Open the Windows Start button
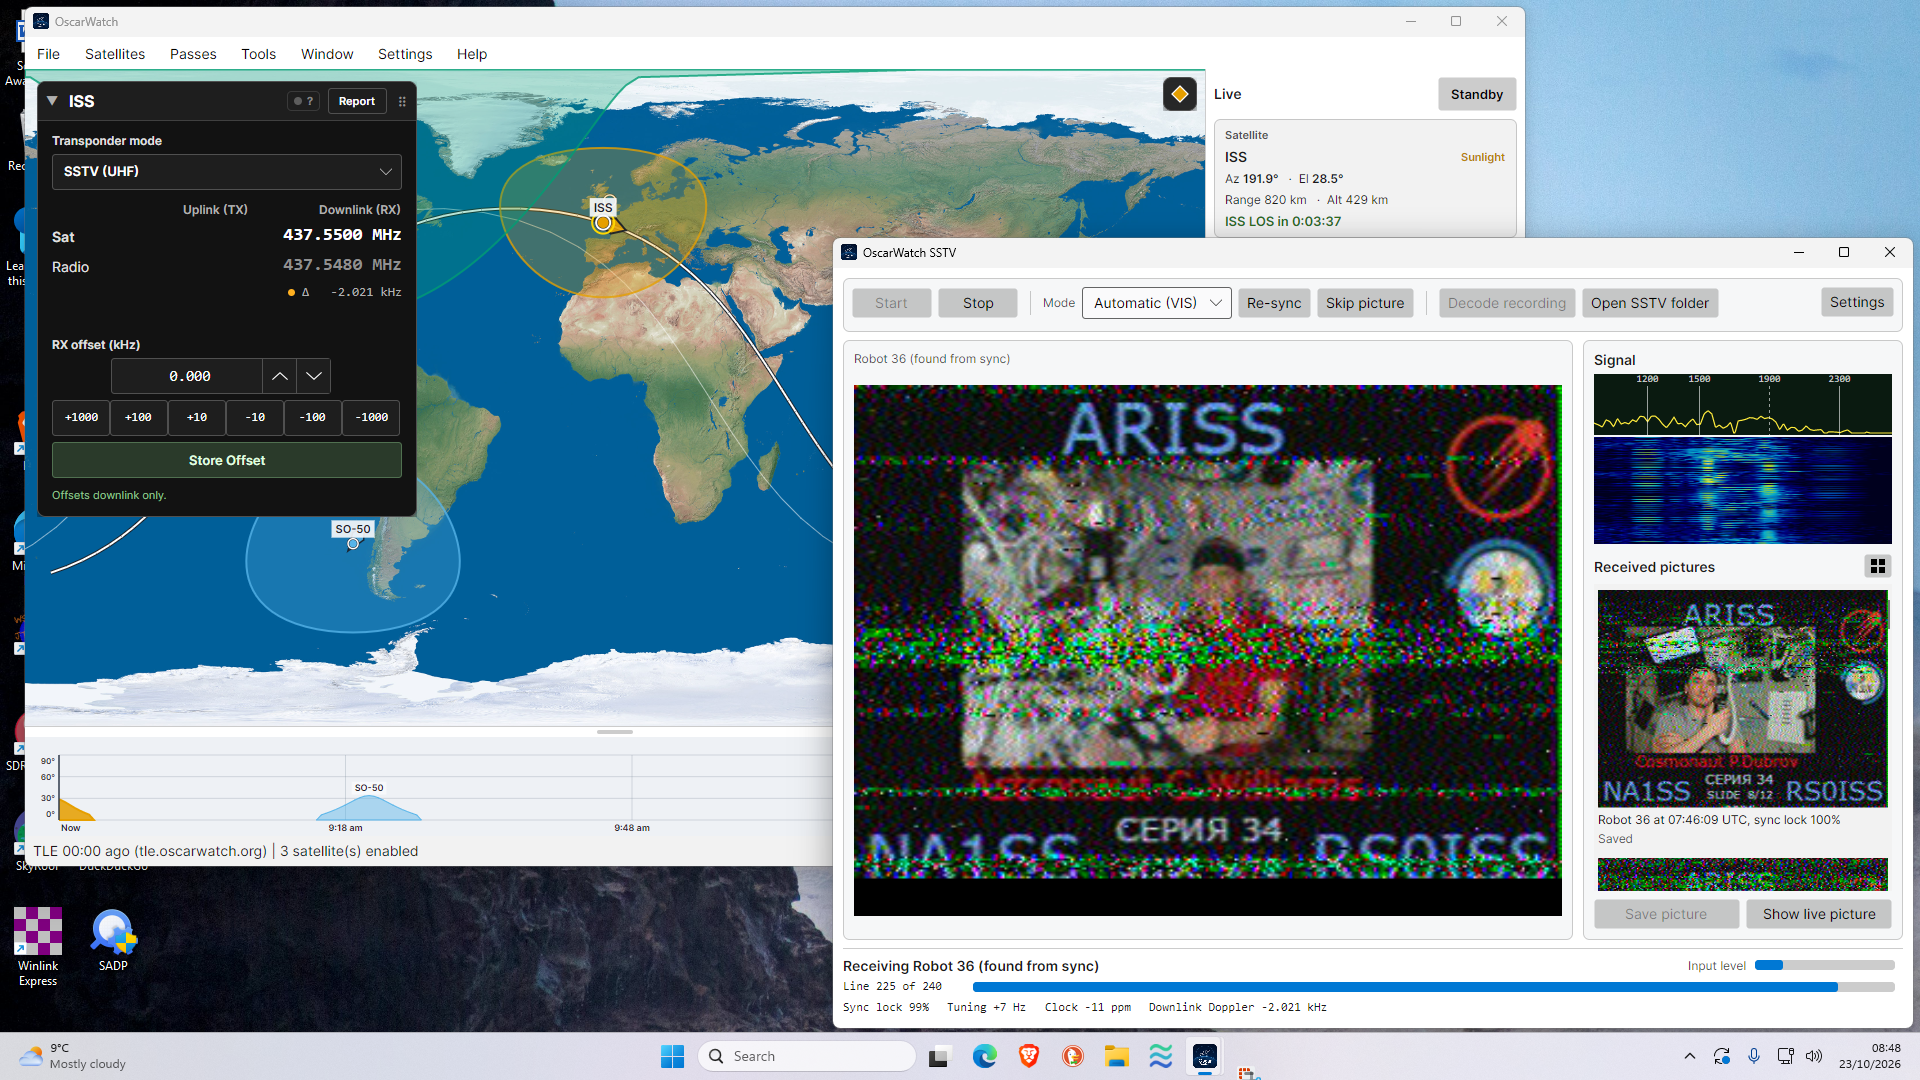Screen dimensions: 1920x1080 pyautogui.click(x=672, y=1056)
